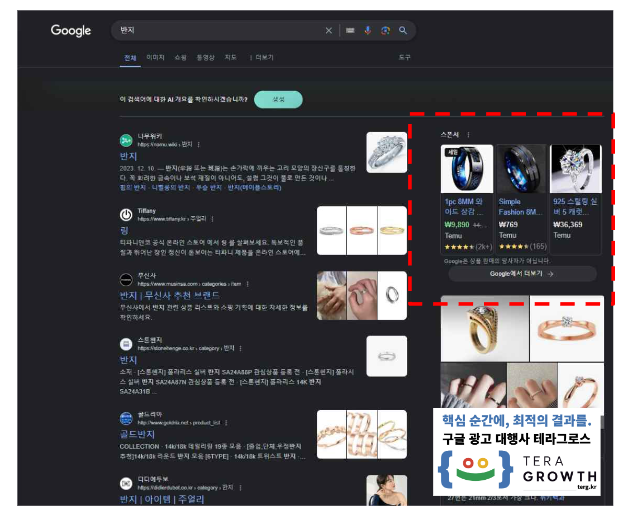Select the 전체 tab
Image resolution: width=631 pixels, height=529 pixels.
(130, 58)
